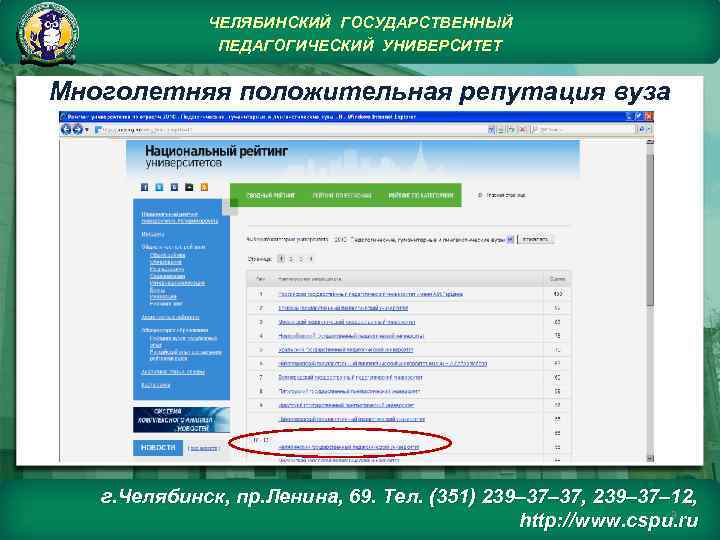720x540 pixels.
Task: Open the university link ranked 7
Action: click(x=350, y=377)
